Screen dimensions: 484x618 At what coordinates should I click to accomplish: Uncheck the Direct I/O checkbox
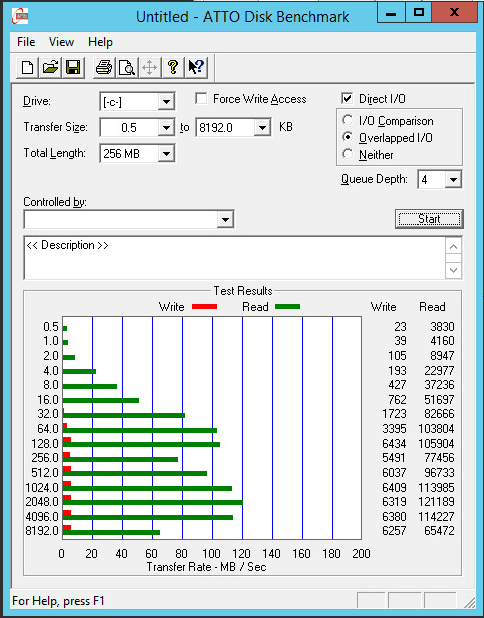[x=347, y=99]
